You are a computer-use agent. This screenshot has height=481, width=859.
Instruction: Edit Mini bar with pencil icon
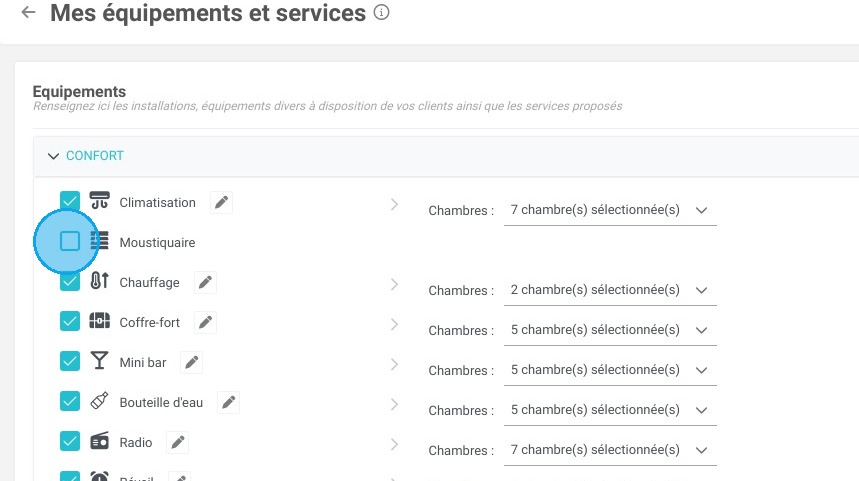coord(192,363)
